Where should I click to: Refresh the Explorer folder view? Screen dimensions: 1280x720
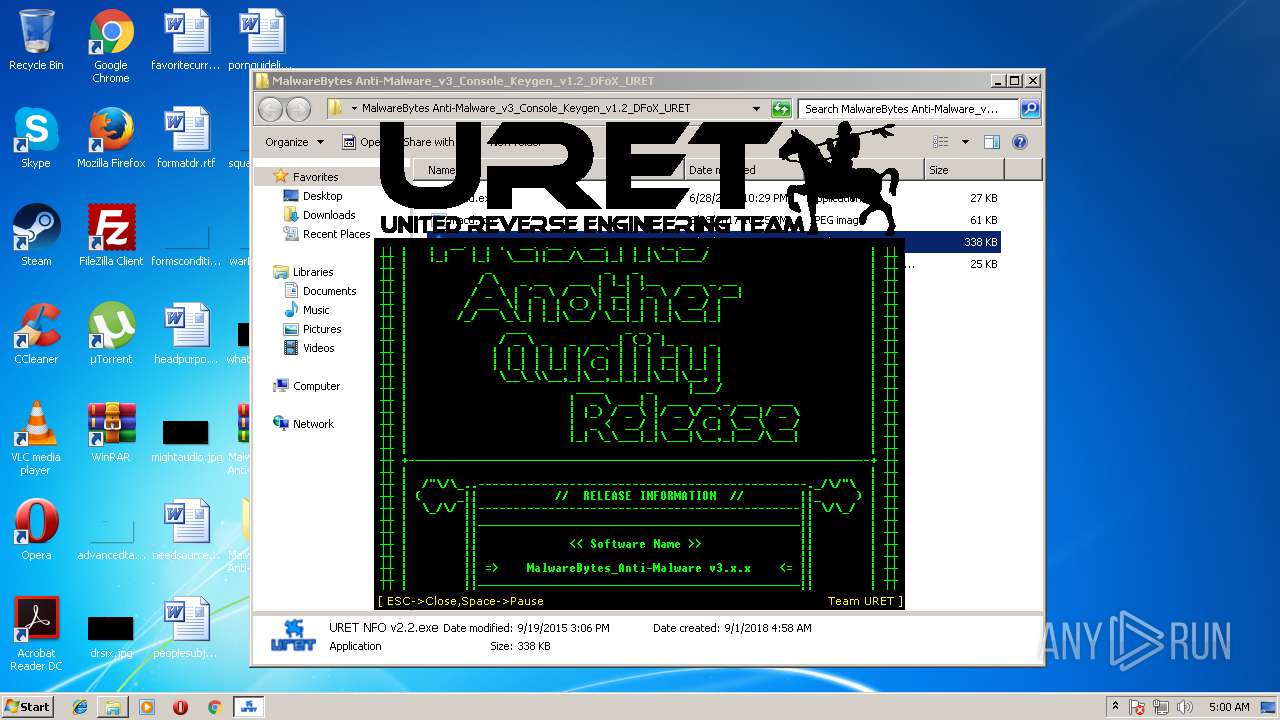(782, 108)
